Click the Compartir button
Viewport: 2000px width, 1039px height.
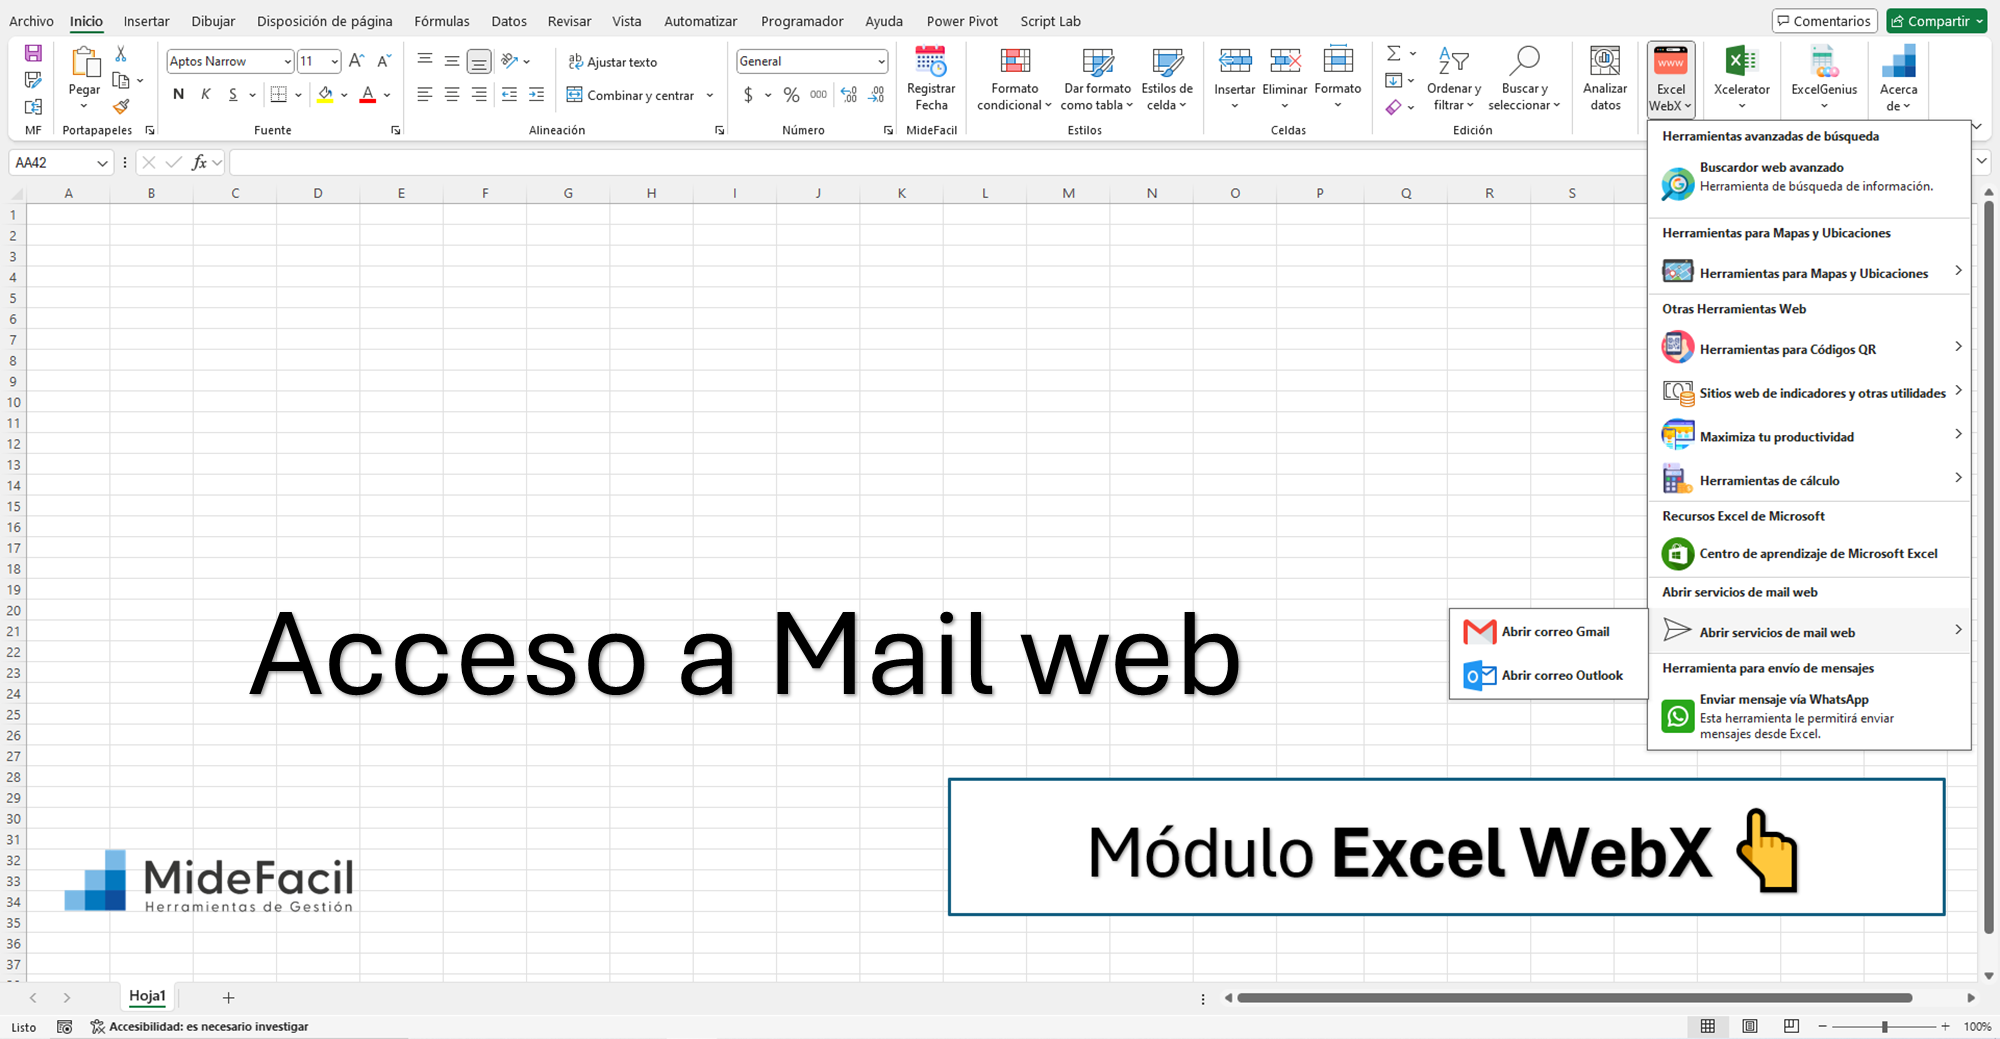pos(1937,21)
